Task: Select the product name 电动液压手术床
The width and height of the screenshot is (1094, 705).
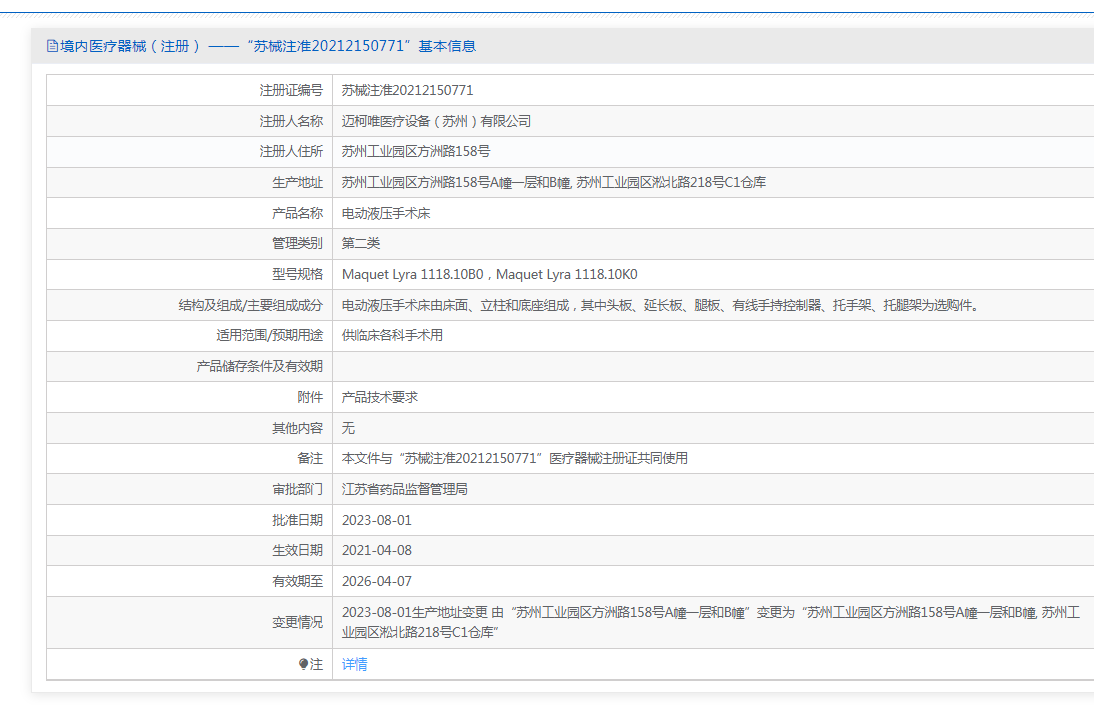Action: coord(386,213)
